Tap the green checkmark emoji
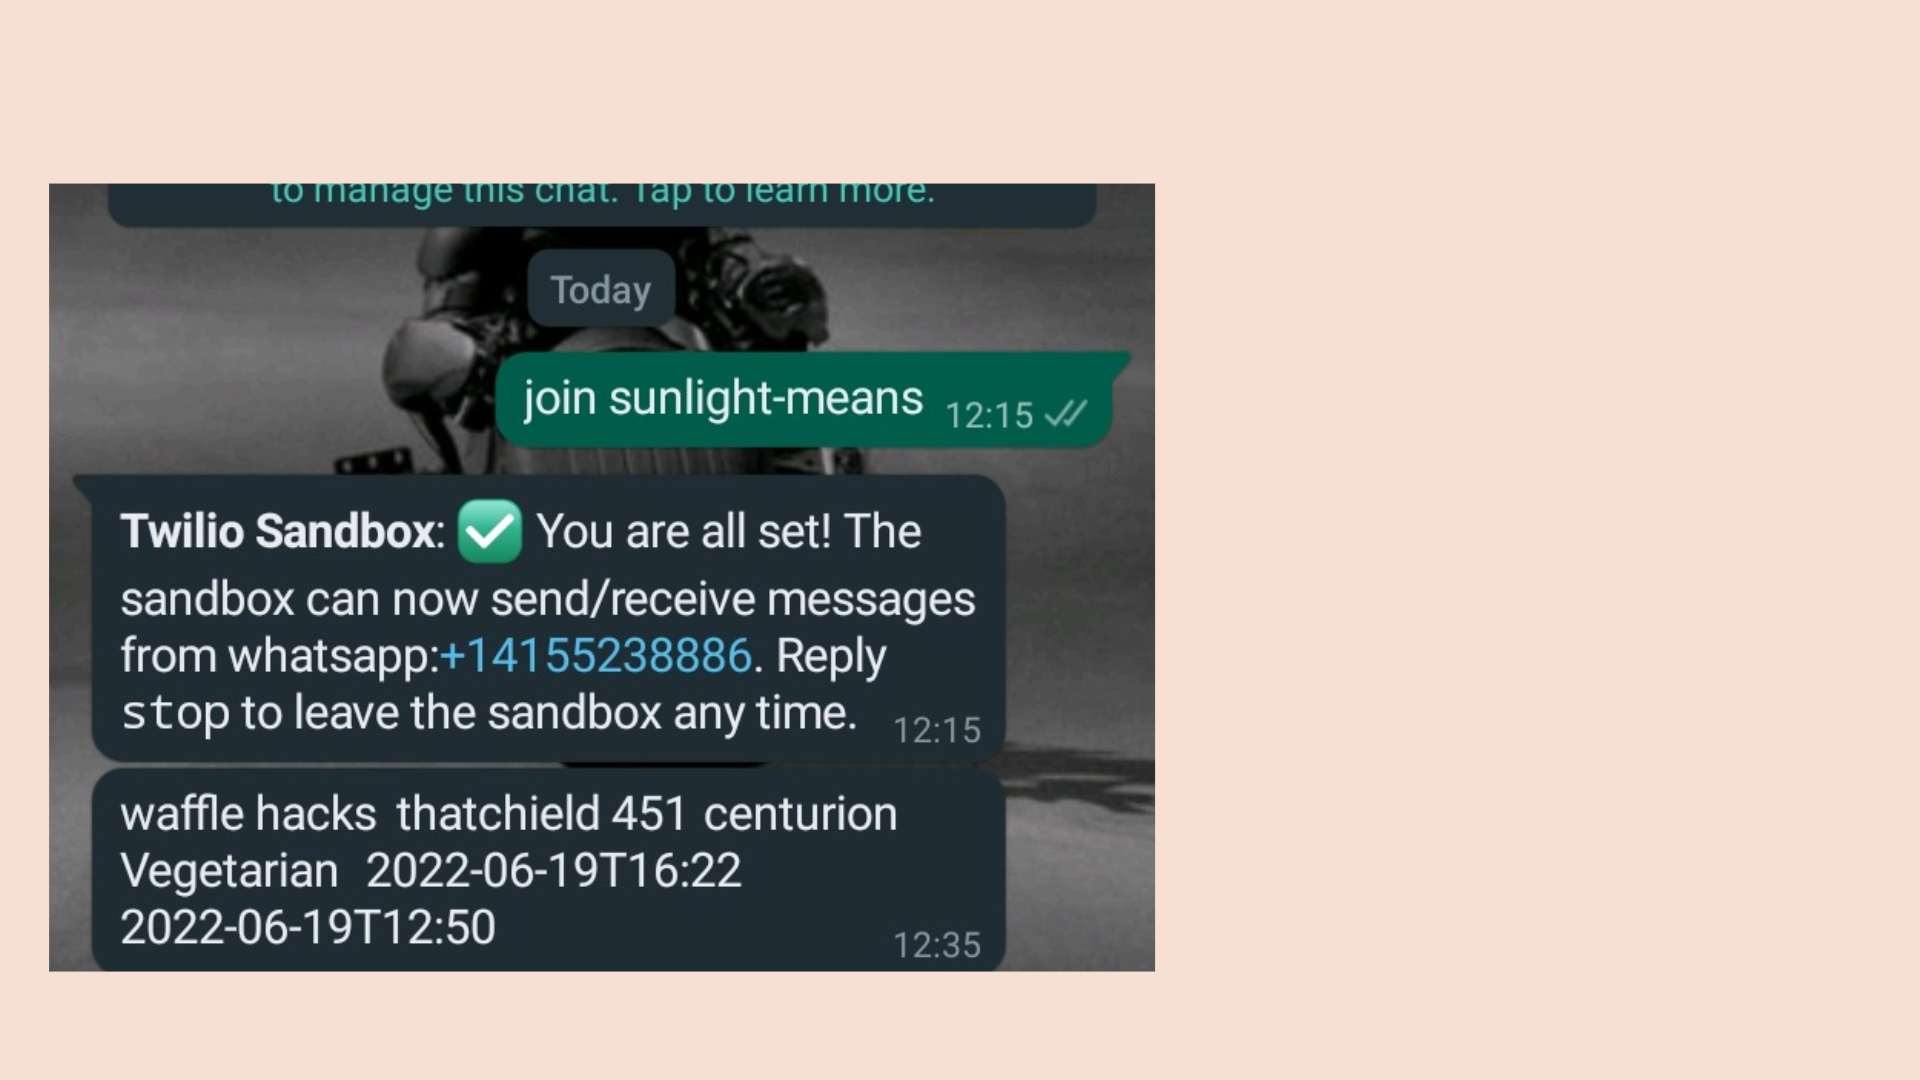 coord(489,531)
